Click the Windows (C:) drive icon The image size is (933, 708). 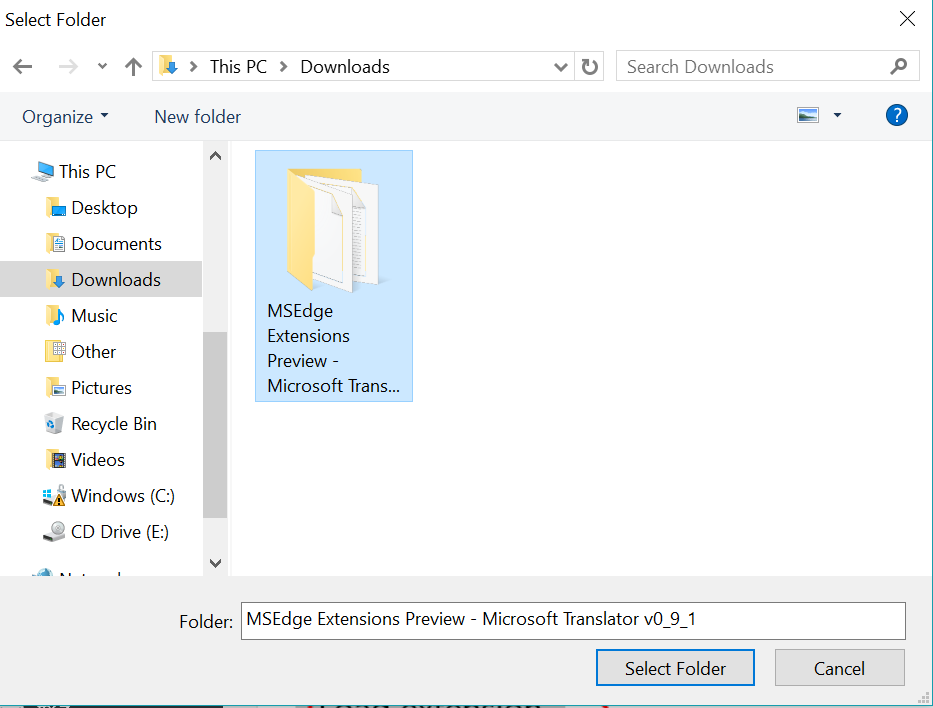pos(54,496)
